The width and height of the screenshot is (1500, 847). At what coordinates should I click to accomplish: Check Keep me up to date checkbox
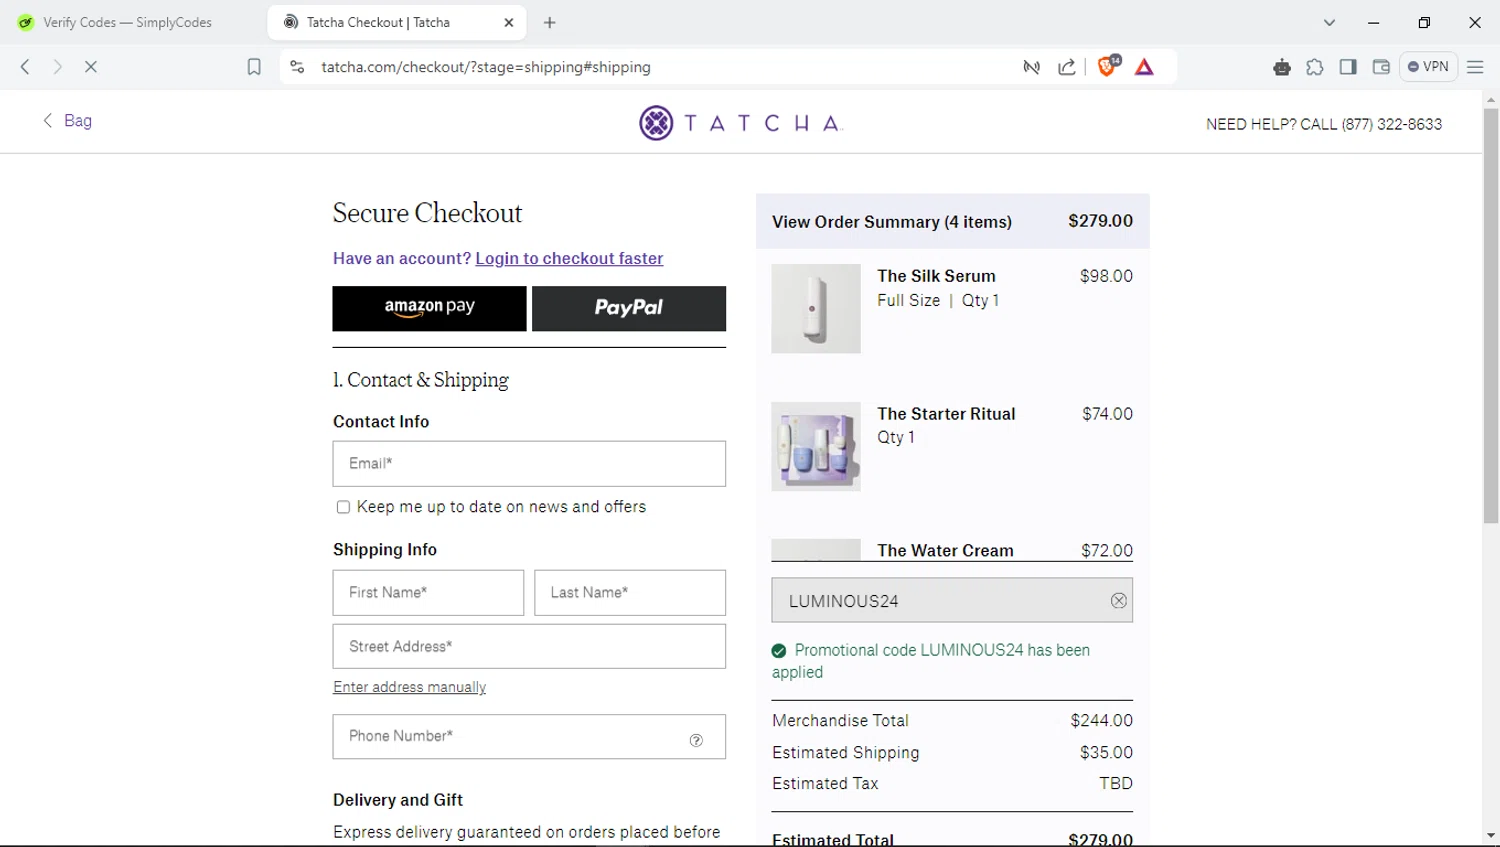343,507
